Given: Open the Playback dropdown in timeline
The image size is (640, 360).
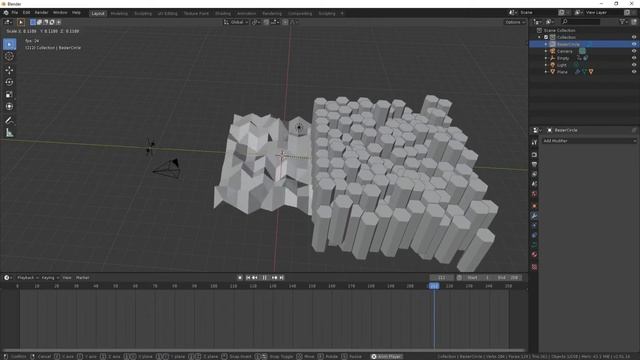Looking at the screenshot, I should (27, 278).
